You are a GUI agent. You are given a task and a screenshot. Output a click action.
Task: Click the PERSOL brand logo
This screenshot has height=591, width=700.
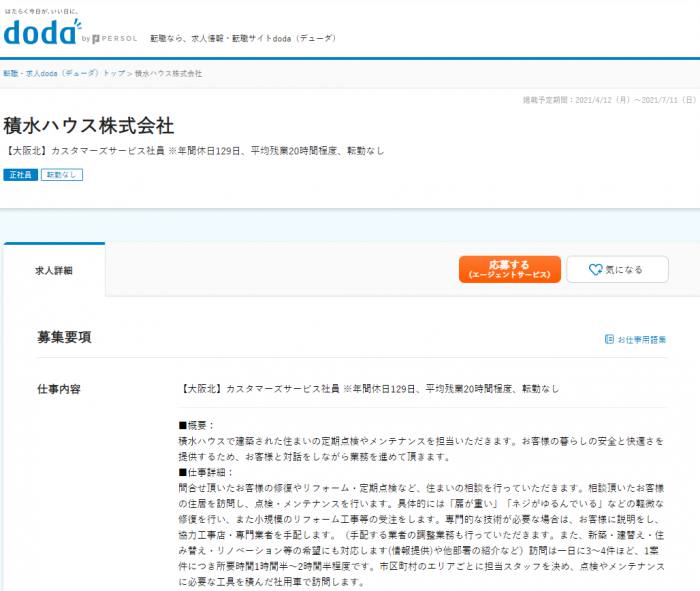click(x=115, y=39)
